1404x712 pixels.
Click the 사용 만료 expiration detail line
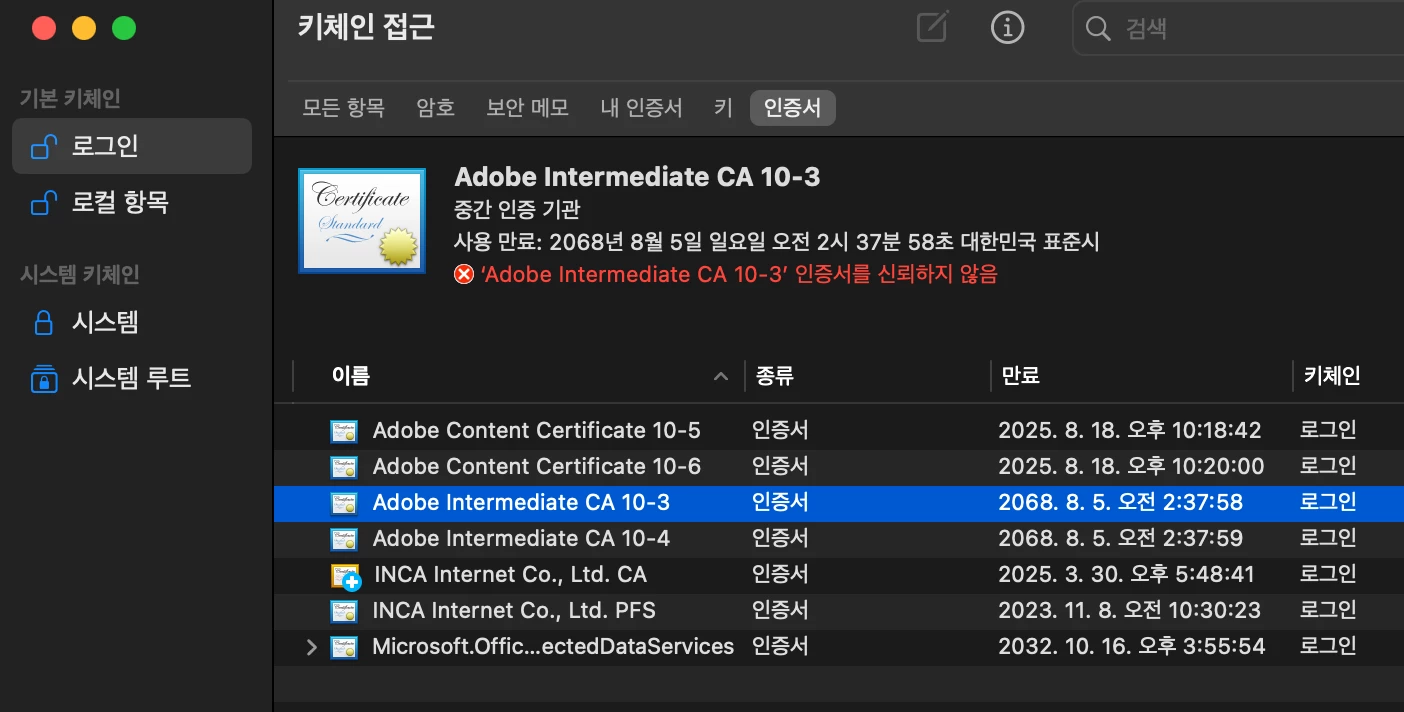tap(777, 242)
